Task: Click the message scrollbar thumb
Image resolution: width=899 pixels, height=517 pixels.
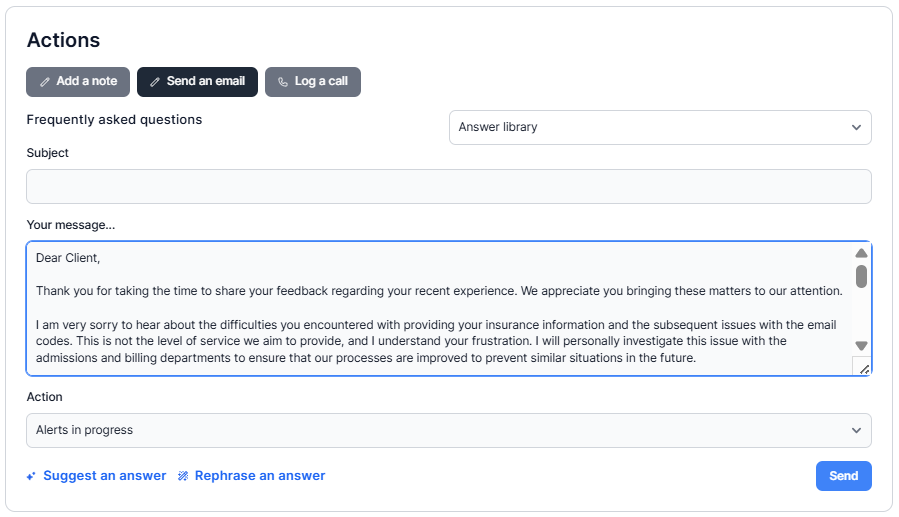Action: click(x=861, y=277)
